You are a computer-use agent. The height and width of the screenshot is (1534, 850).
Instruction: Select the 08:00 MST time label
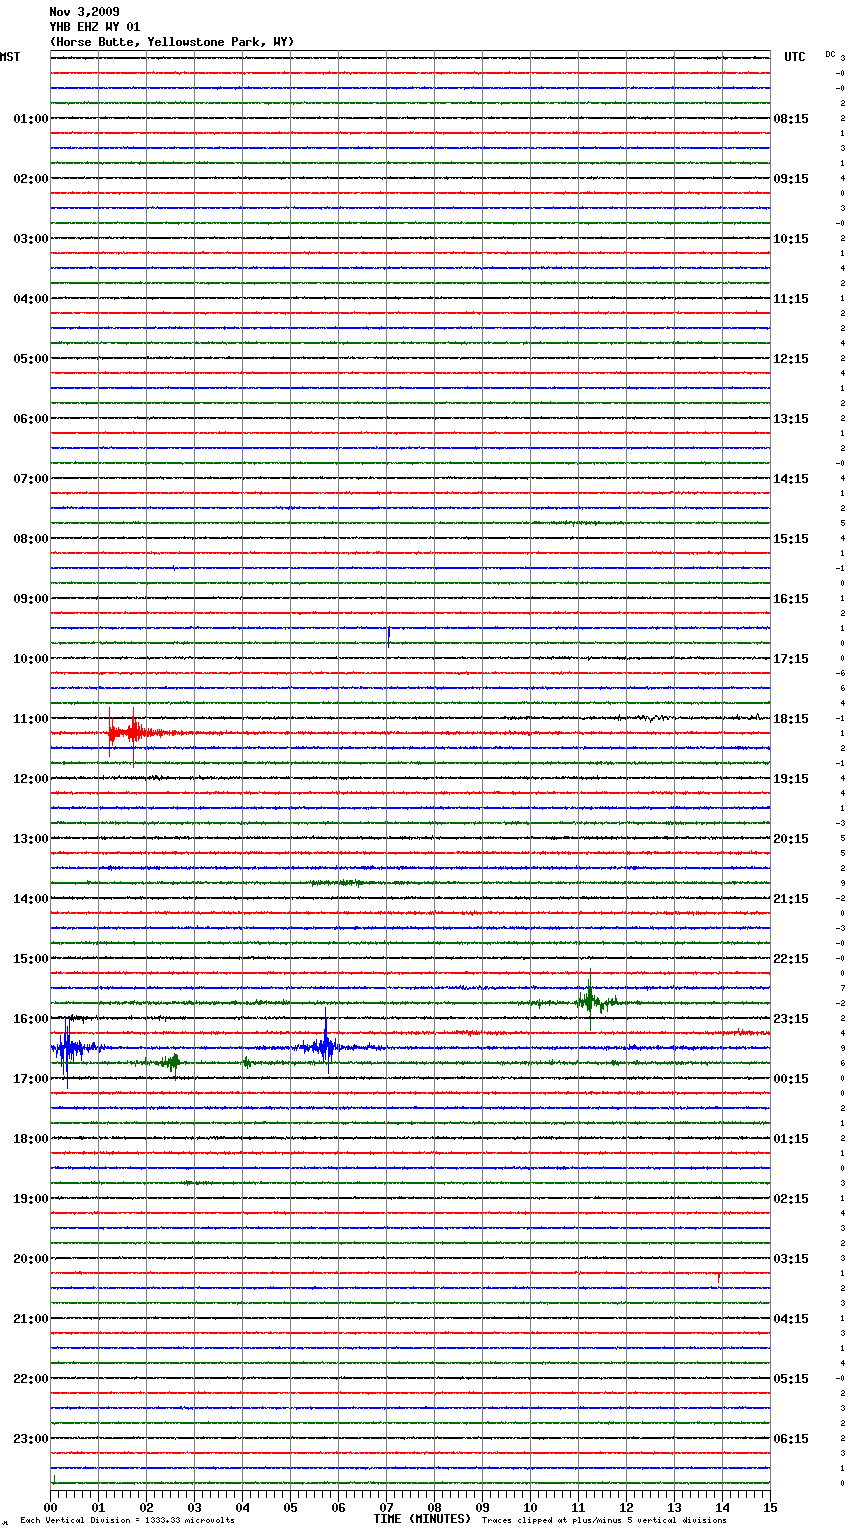coord(30,539)
